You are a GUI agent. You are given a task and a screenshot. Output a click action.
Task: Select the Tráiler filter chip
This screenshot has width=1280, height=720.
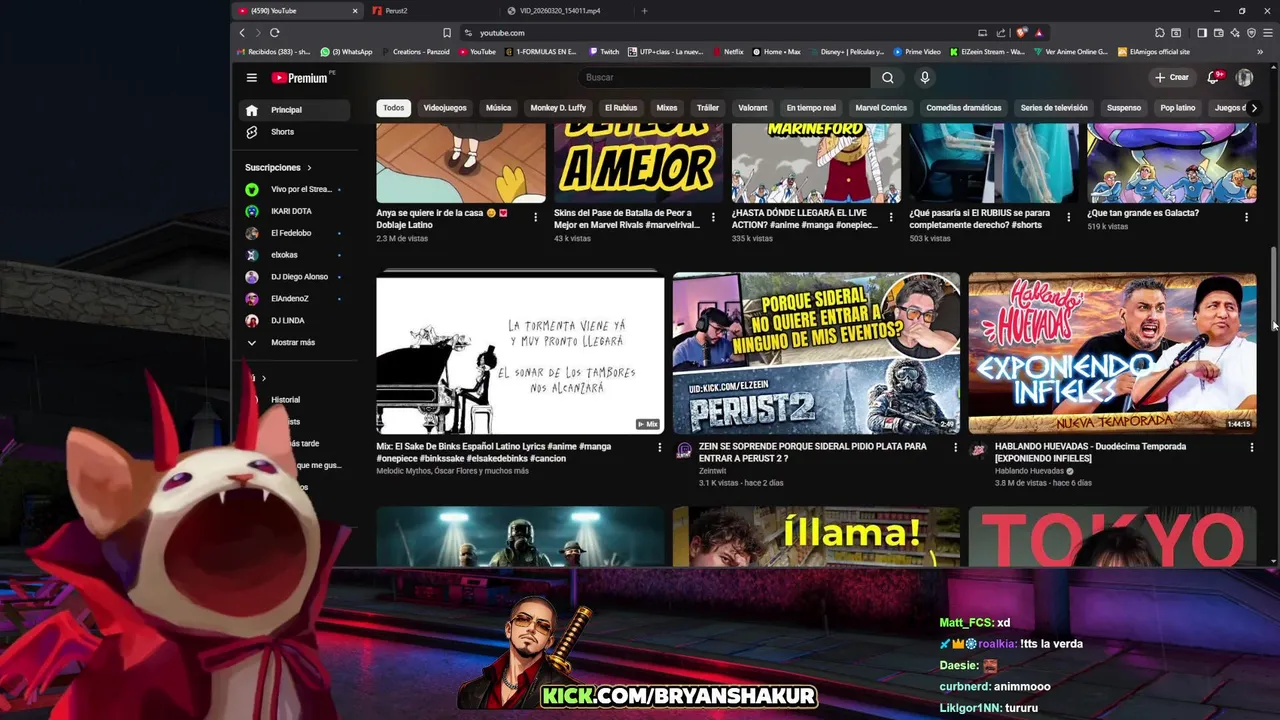pyautogui.click(x=708, y=108)
